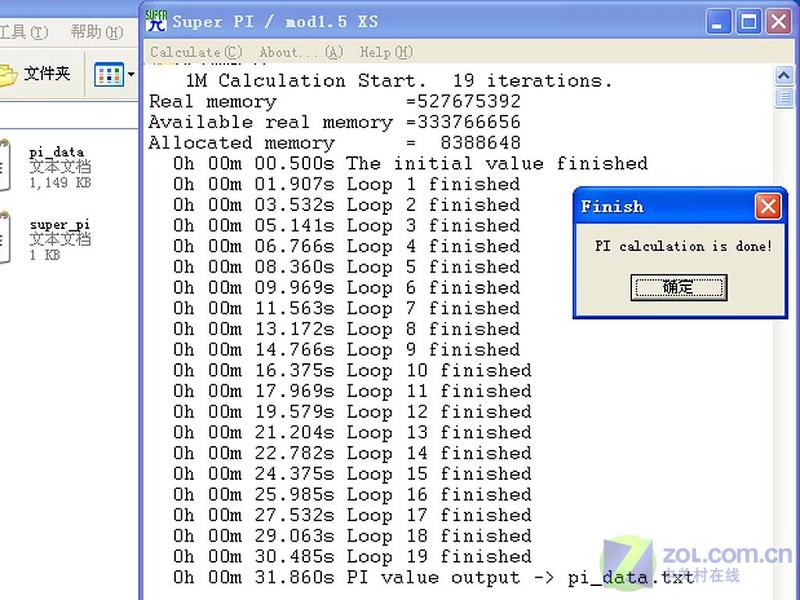Click the 'PI calculation is done!' message text
The width and height of the screenshot is (800, 600).
683,246
